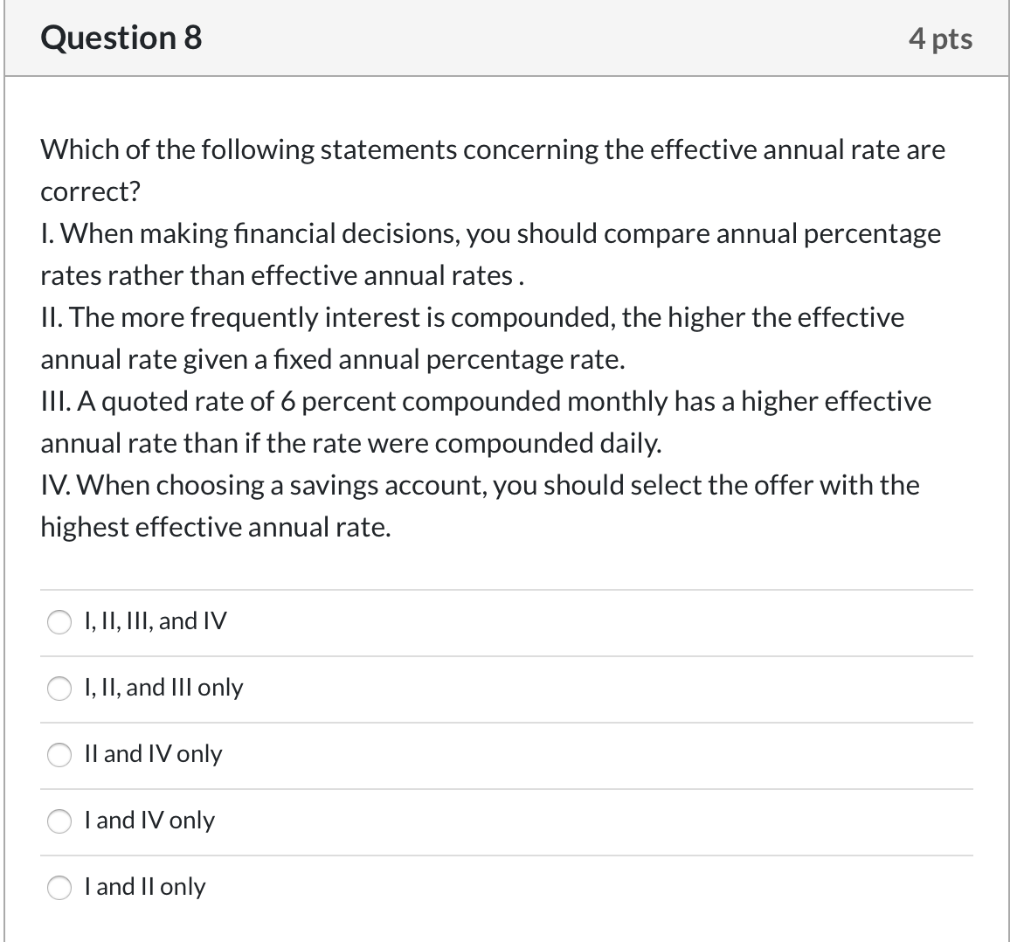Select the "I and IV only" radio button
The height and width of the screenshot is (942, 1024).
59,821
